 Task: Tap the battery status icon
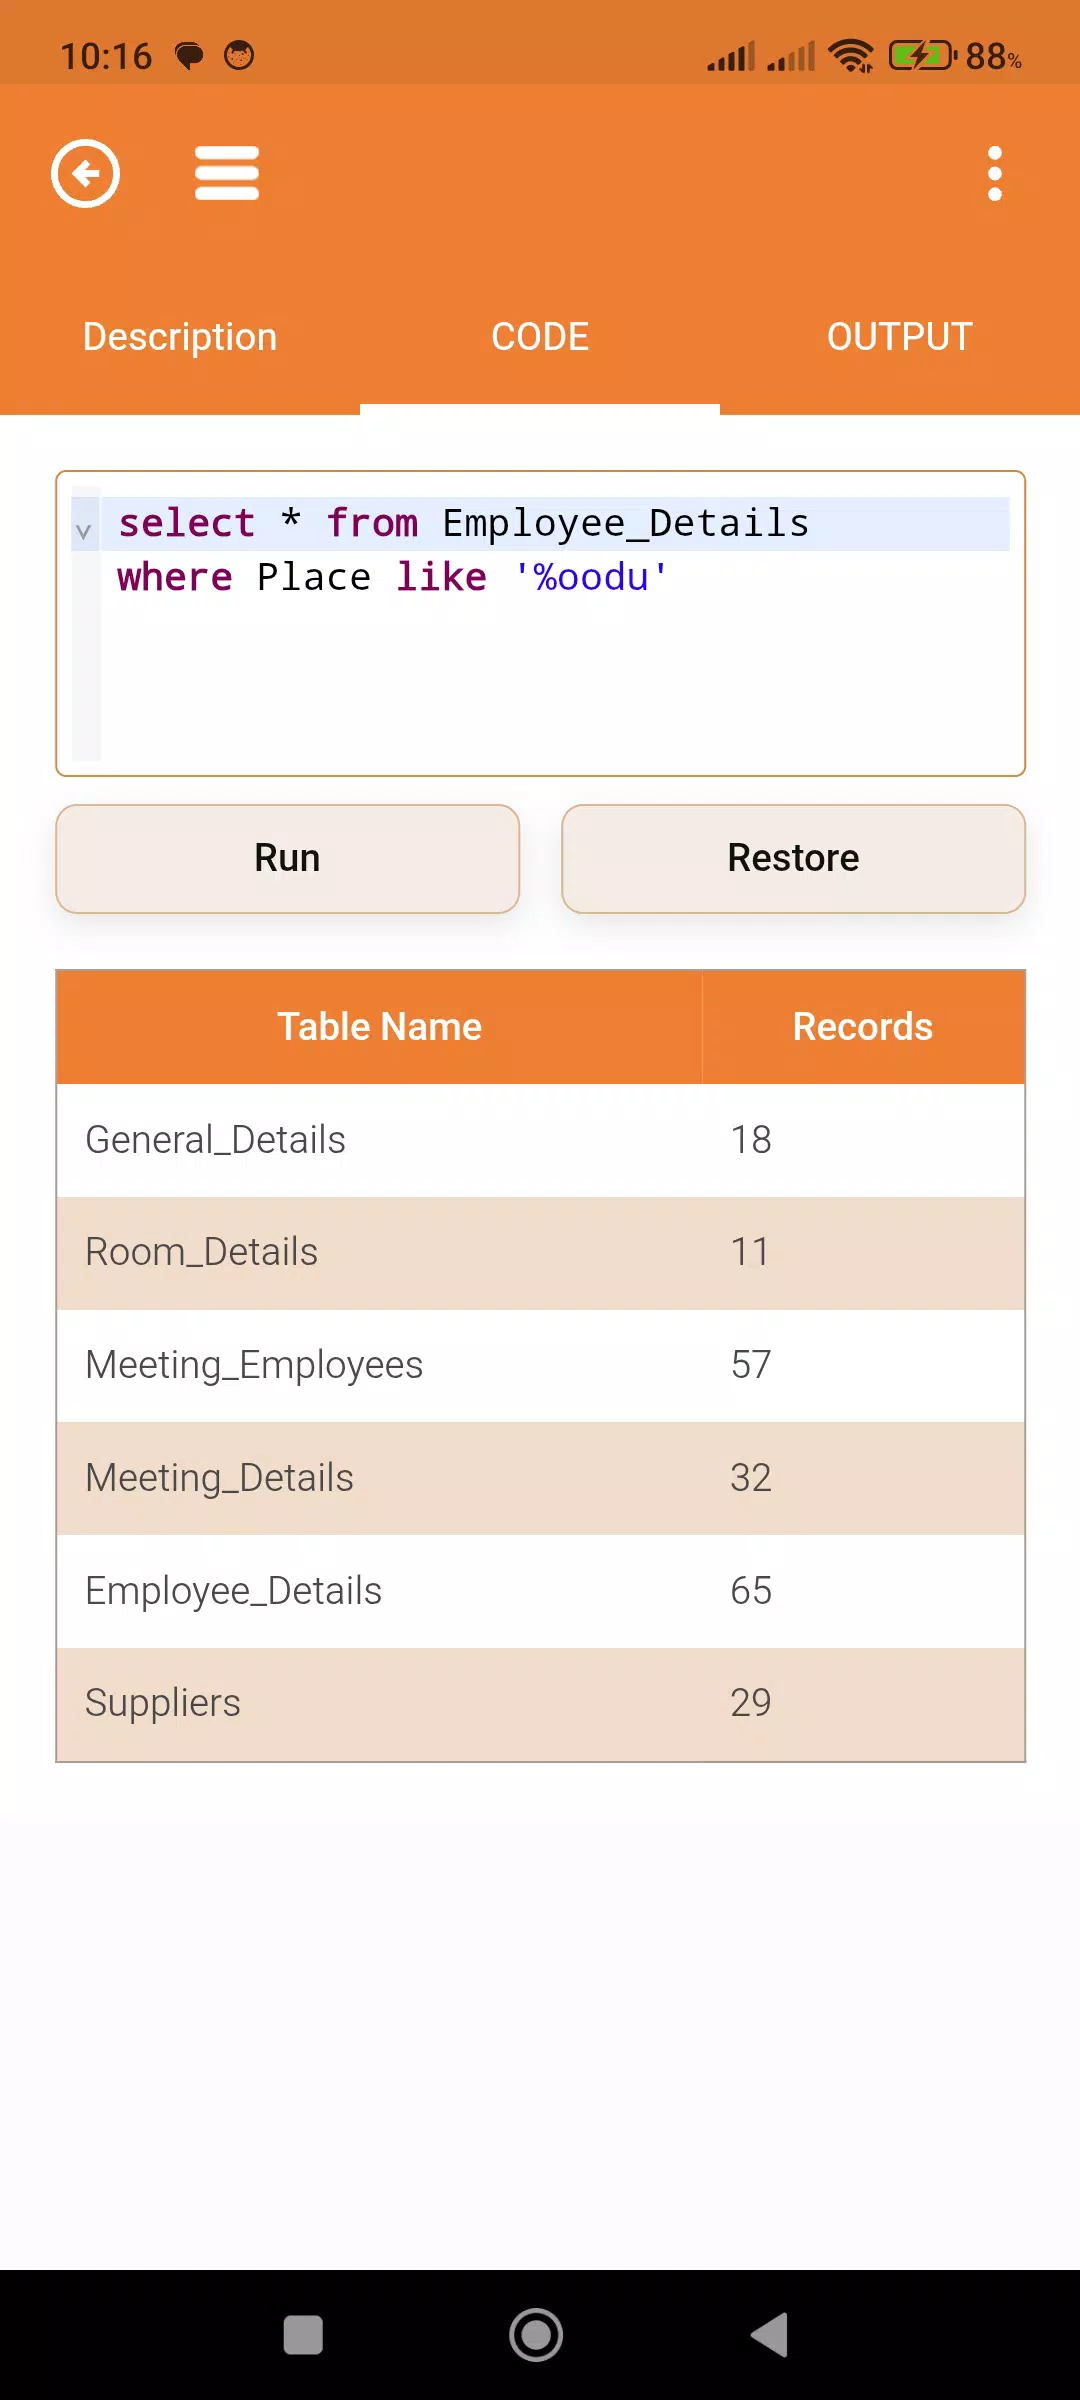[x=922, y=55]
